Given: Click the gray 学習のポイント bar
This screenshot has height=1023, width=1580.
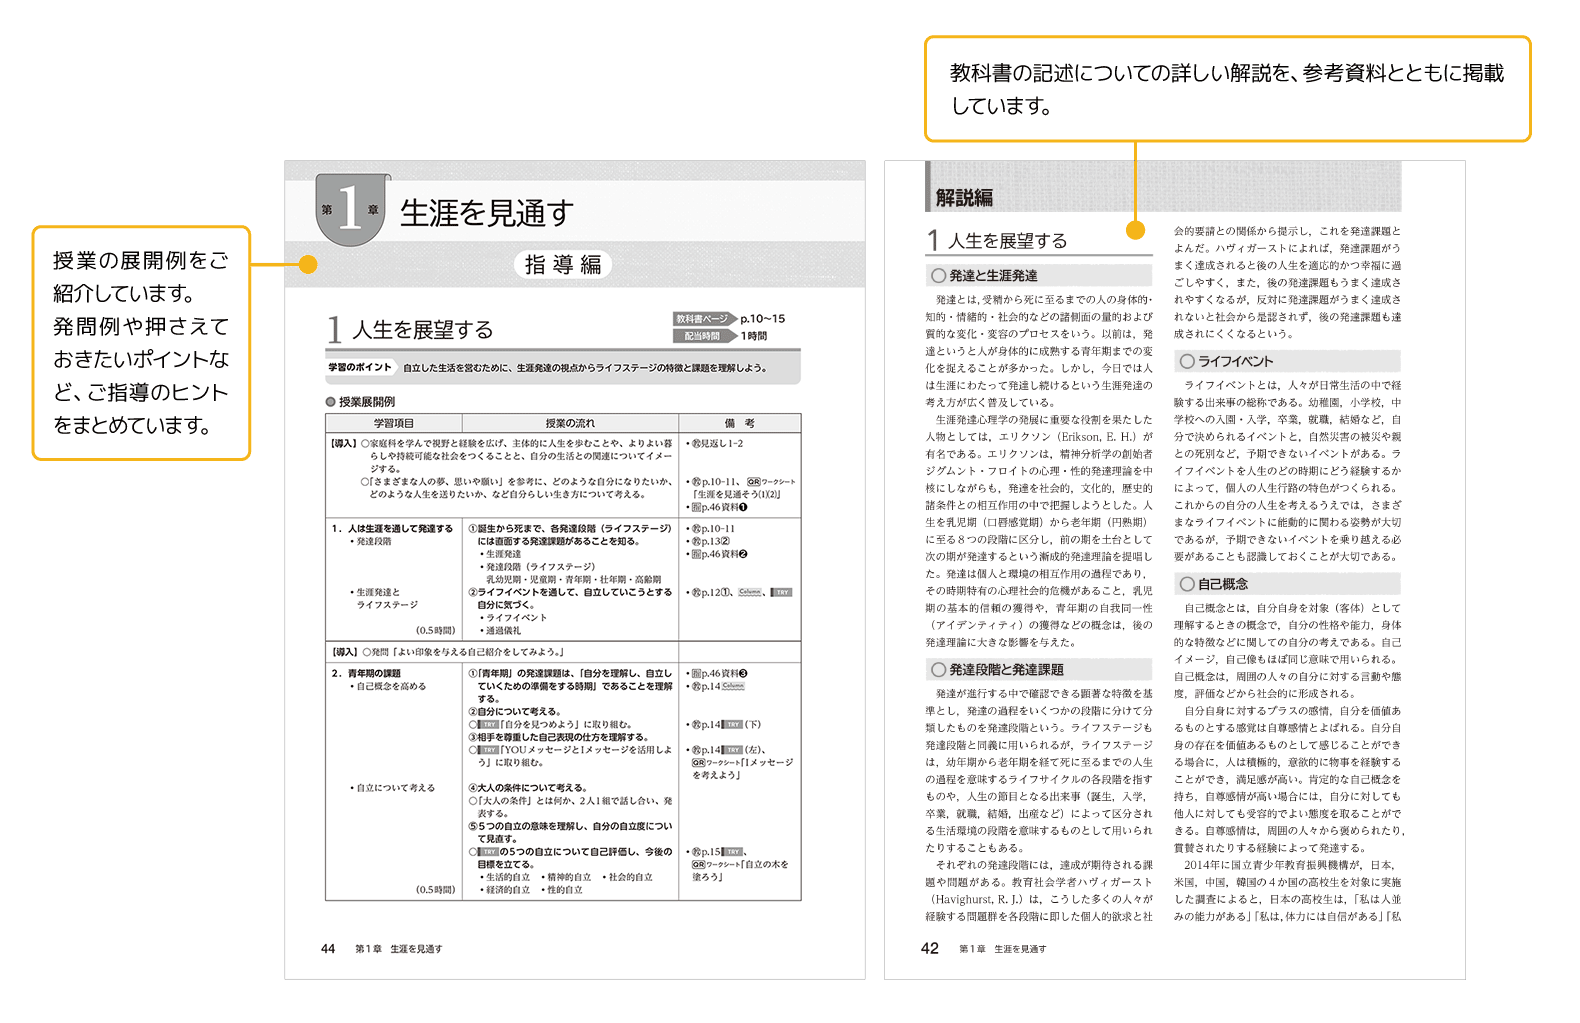Looking at the screenshot, I should [x=562, y=368].
